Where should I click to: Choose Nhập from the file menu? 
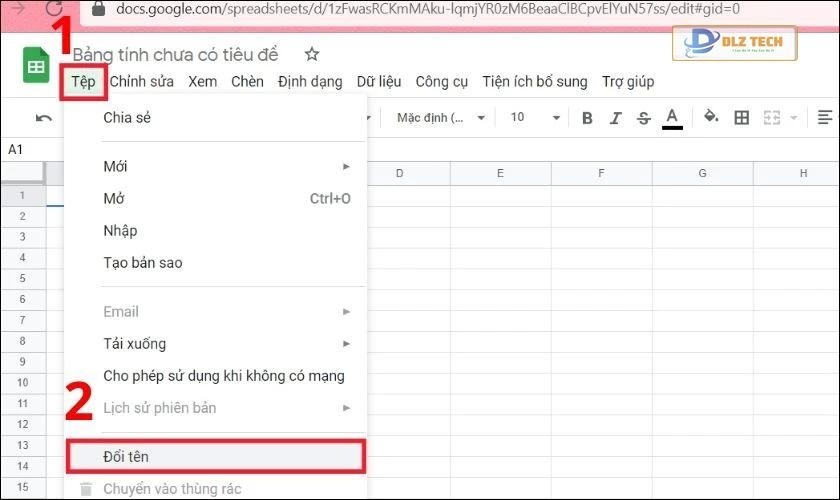215,231
